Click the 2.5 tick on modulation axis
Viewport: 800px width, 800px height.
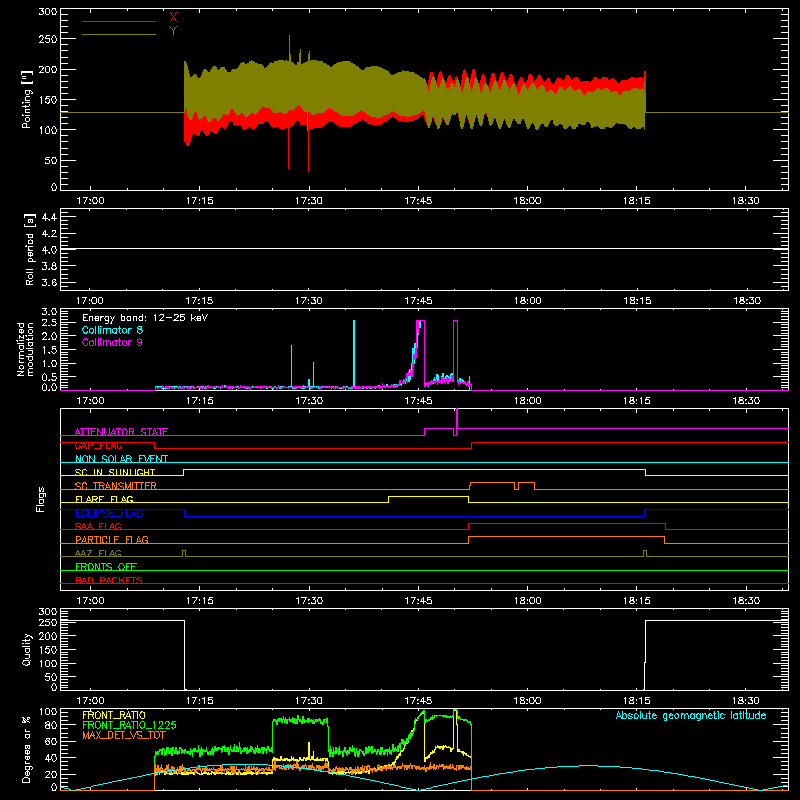pos(49,322)
